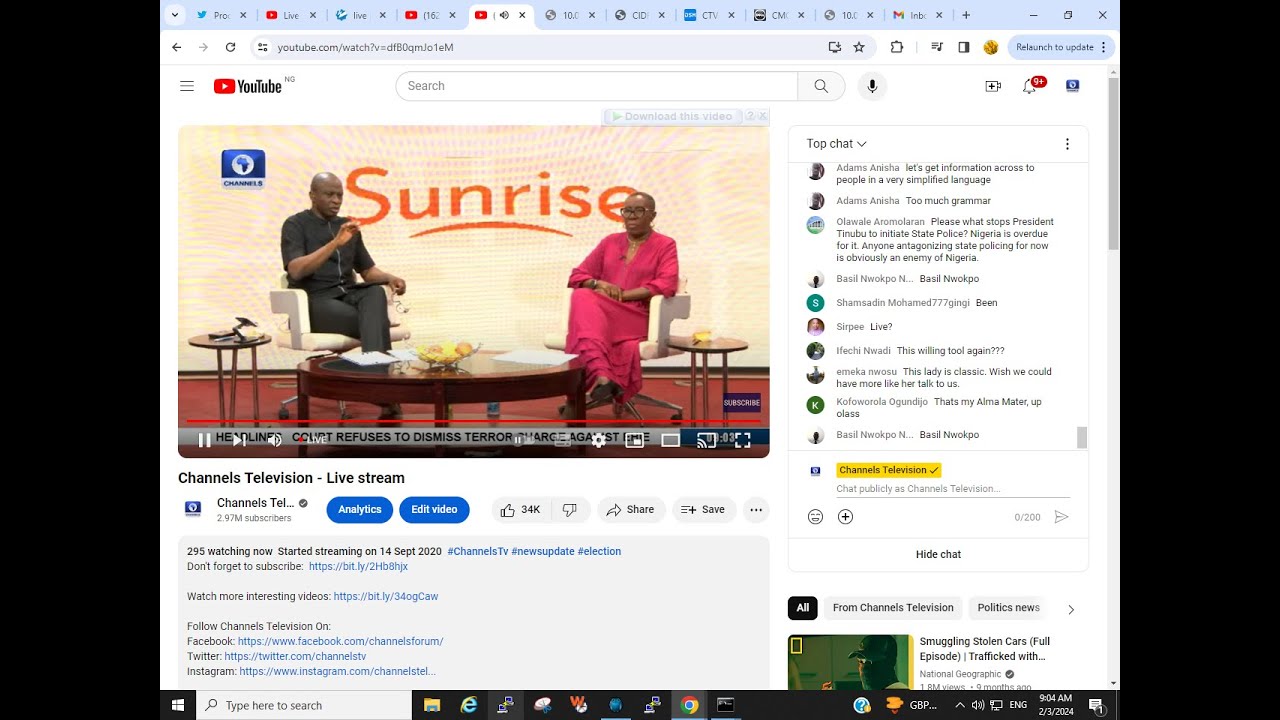Dislike this live stream video
Screen dimensions: 1280x720
[x=570, y=510]
